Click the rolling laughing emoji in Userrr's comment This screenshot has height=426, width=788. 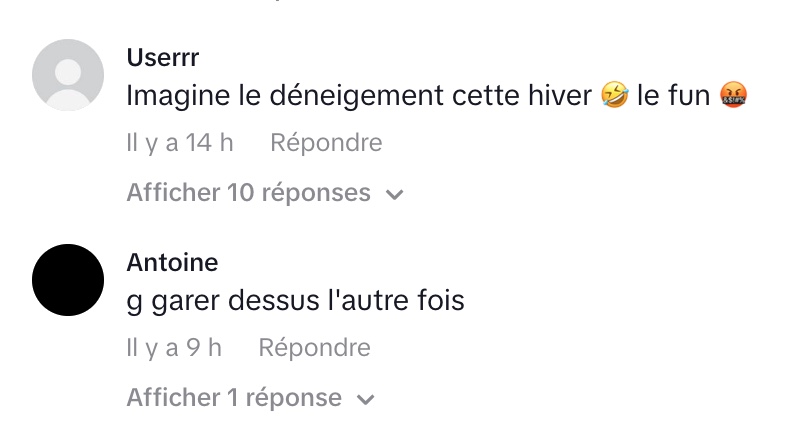coord(615,95)
